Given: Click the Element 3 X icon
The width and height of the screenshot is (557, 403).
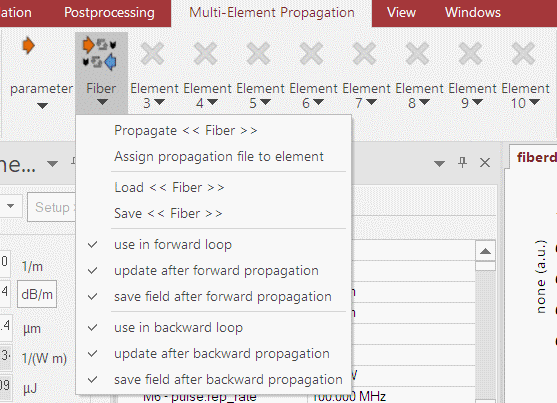Looking at the screenshot, I should click(x=153, y=54).
